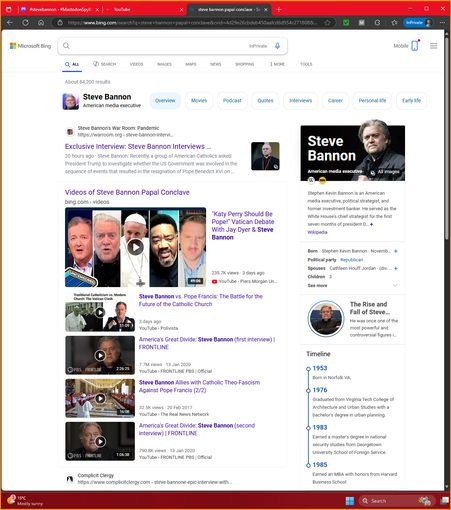Expand the Born info plus icon
Screen dimensions: 451x510
click(x=396, y=251)
